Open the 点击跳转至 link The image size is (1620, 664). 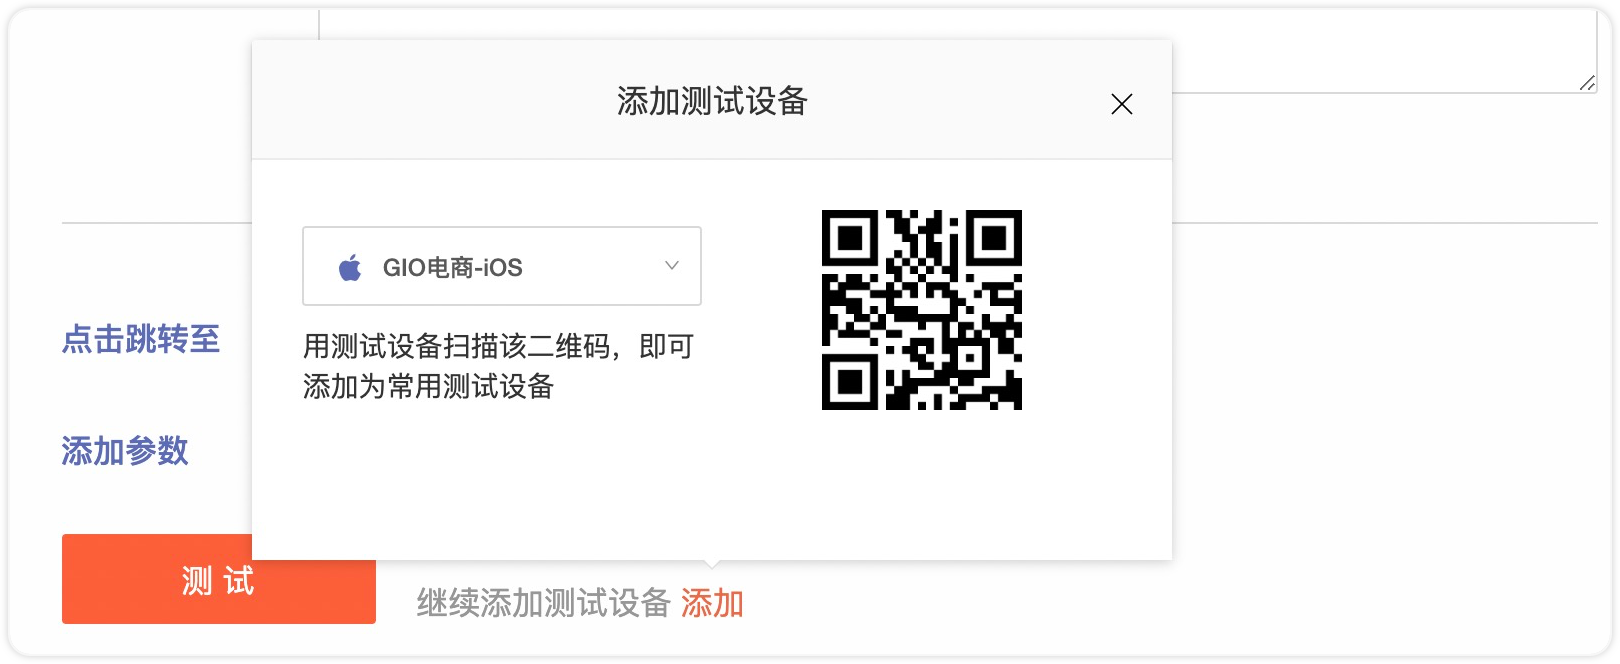click(141, 339)
